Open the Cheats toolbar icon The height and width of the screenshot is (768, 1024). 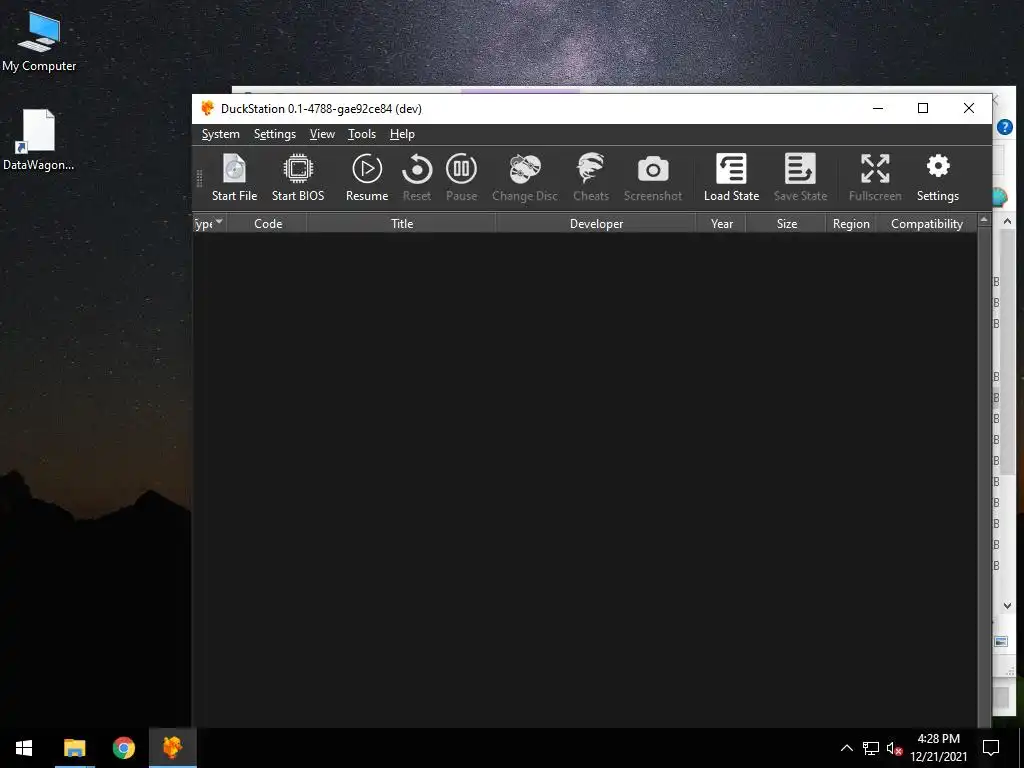(590, 177)
